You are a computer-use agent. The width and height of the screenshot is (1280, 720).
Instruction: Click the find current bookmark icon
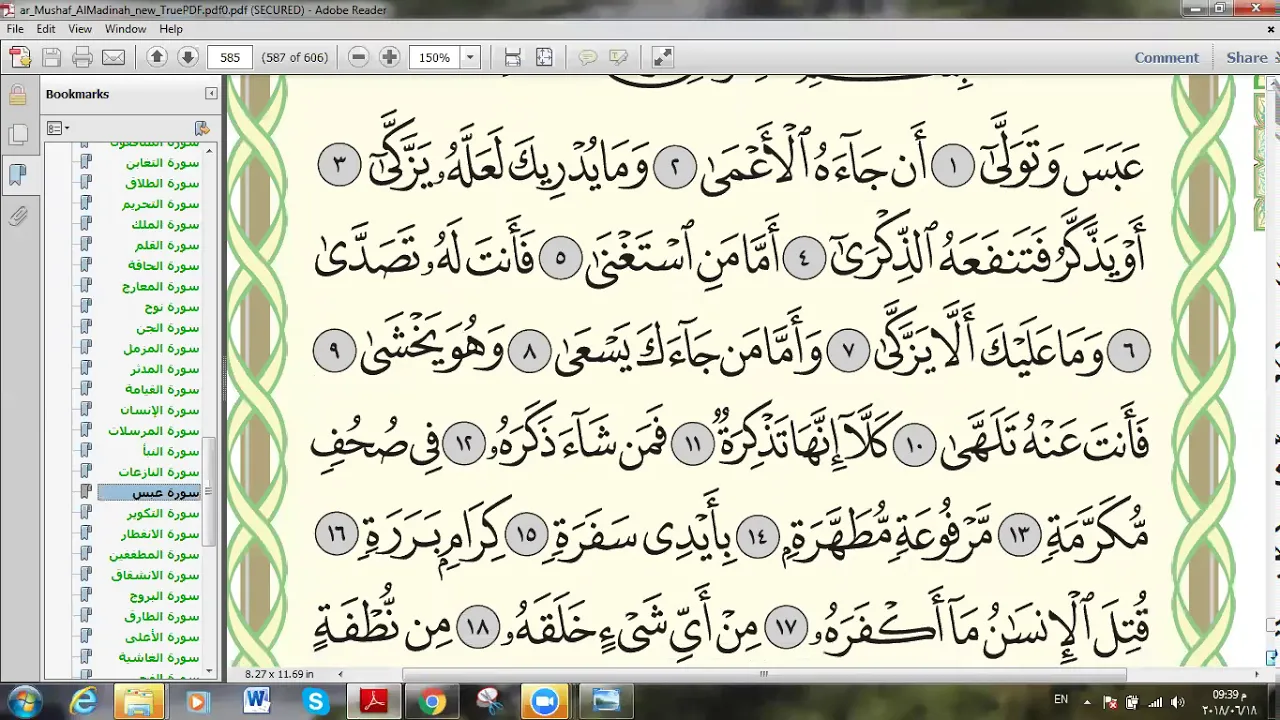(x=202, y=128)
